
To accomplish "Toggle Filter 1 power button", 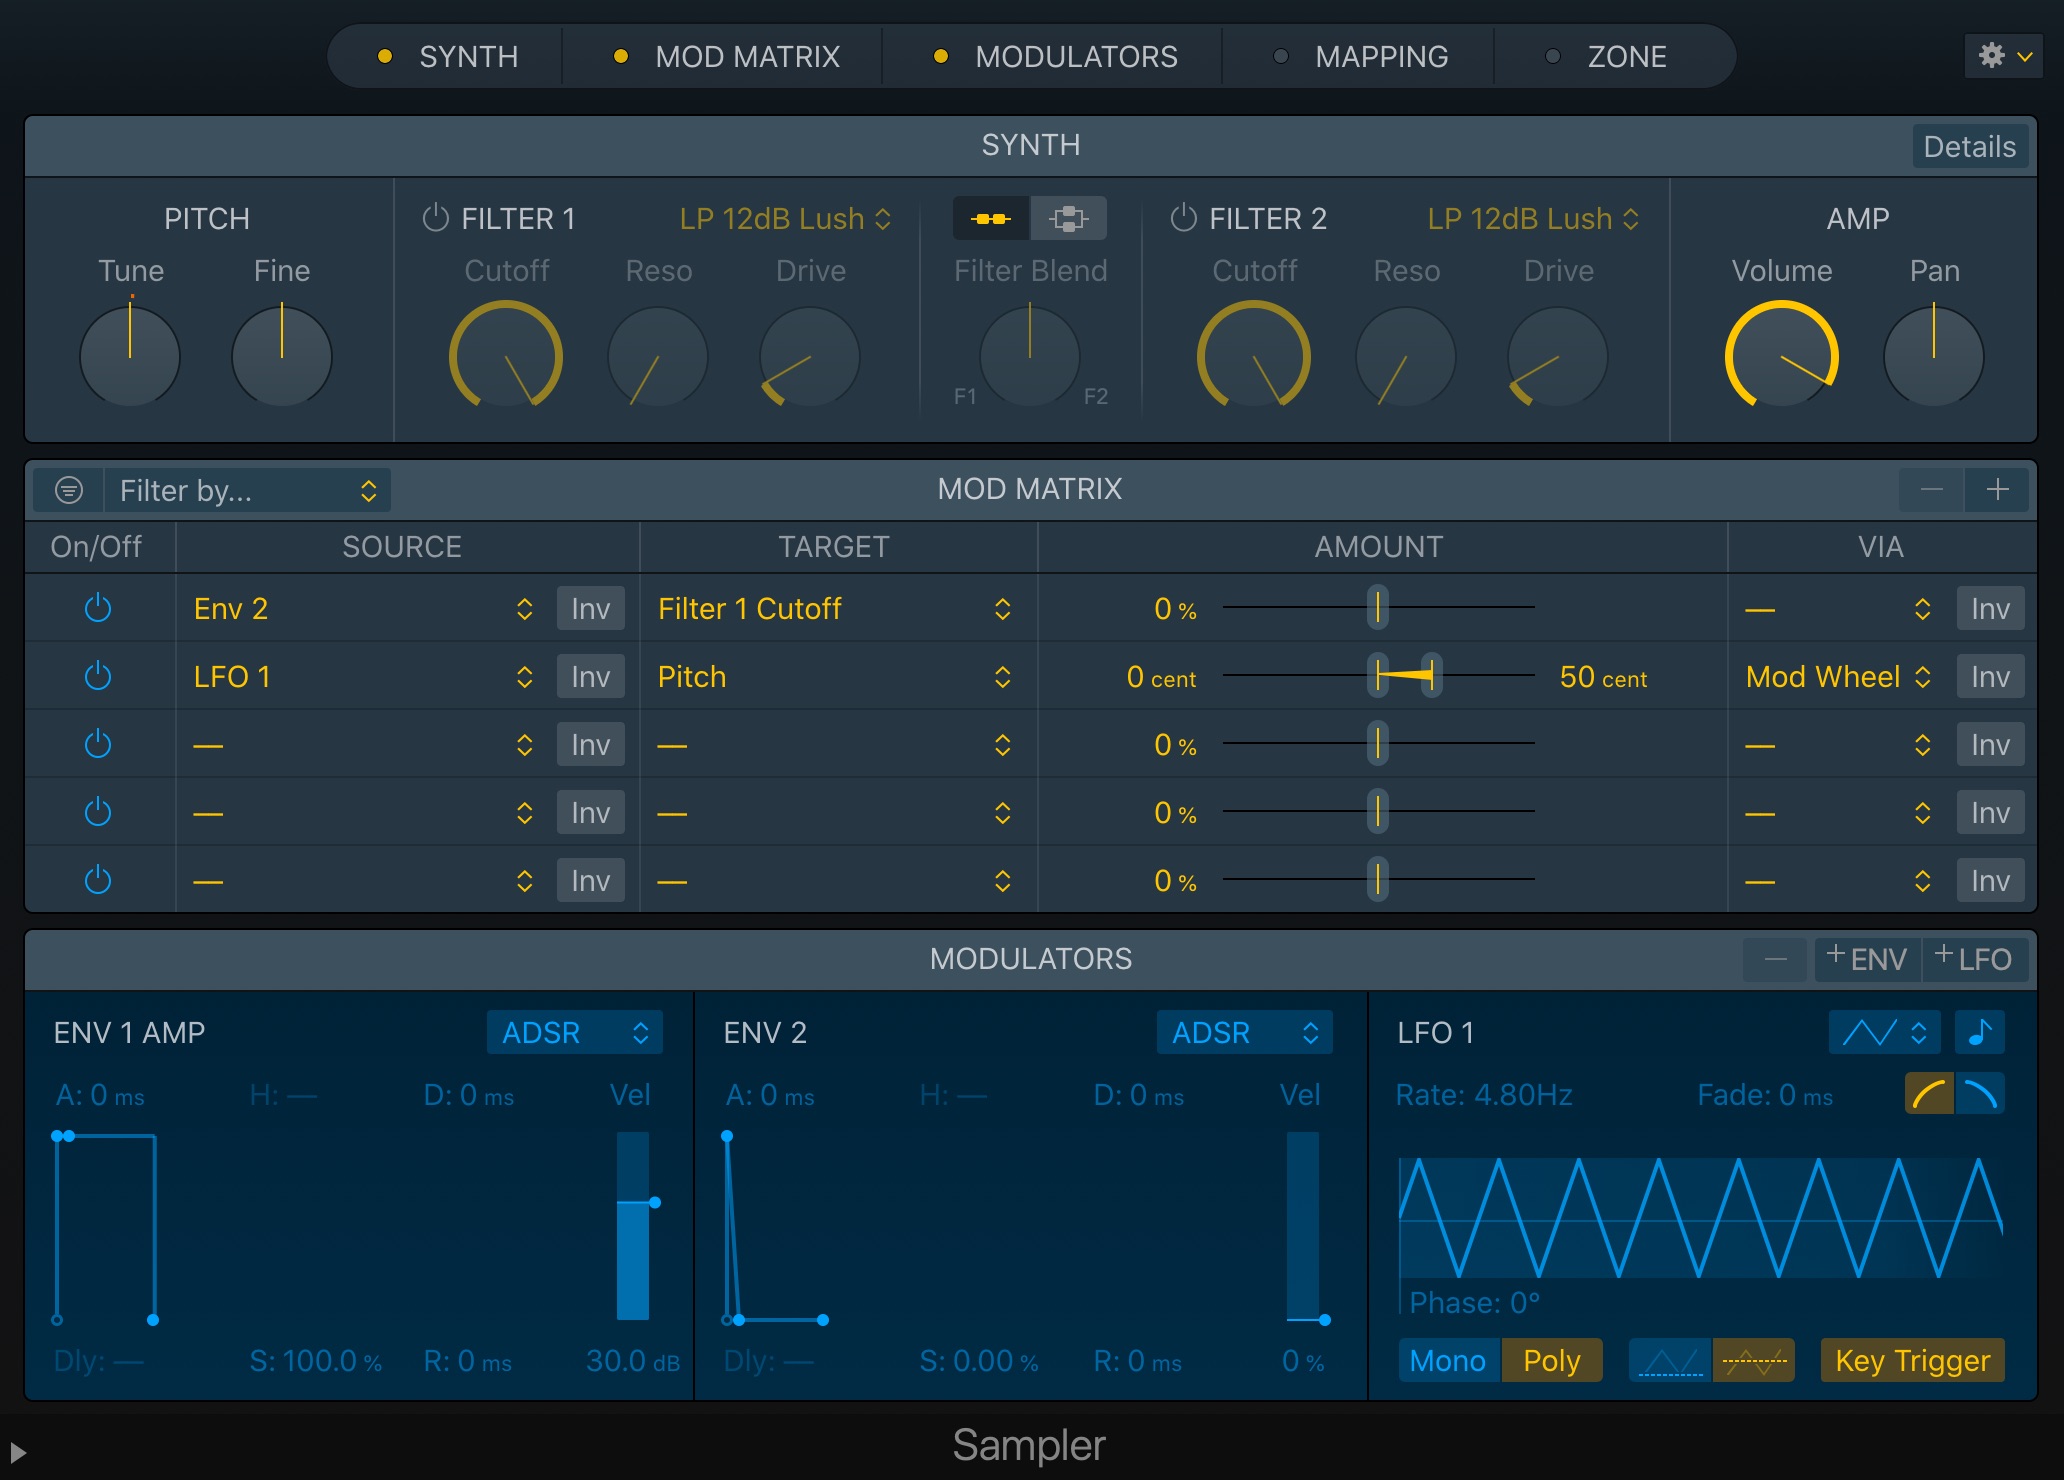I will tap(435, 218).
